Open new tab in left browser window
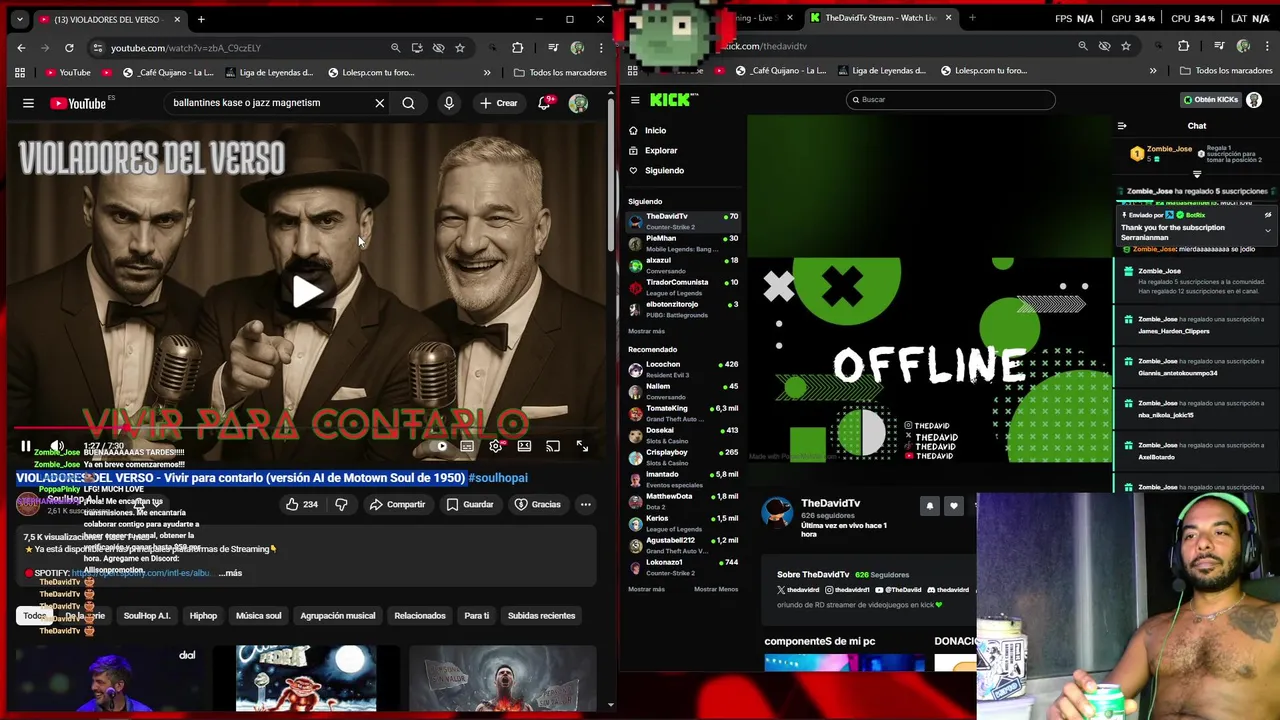 (x=201, y=20)
